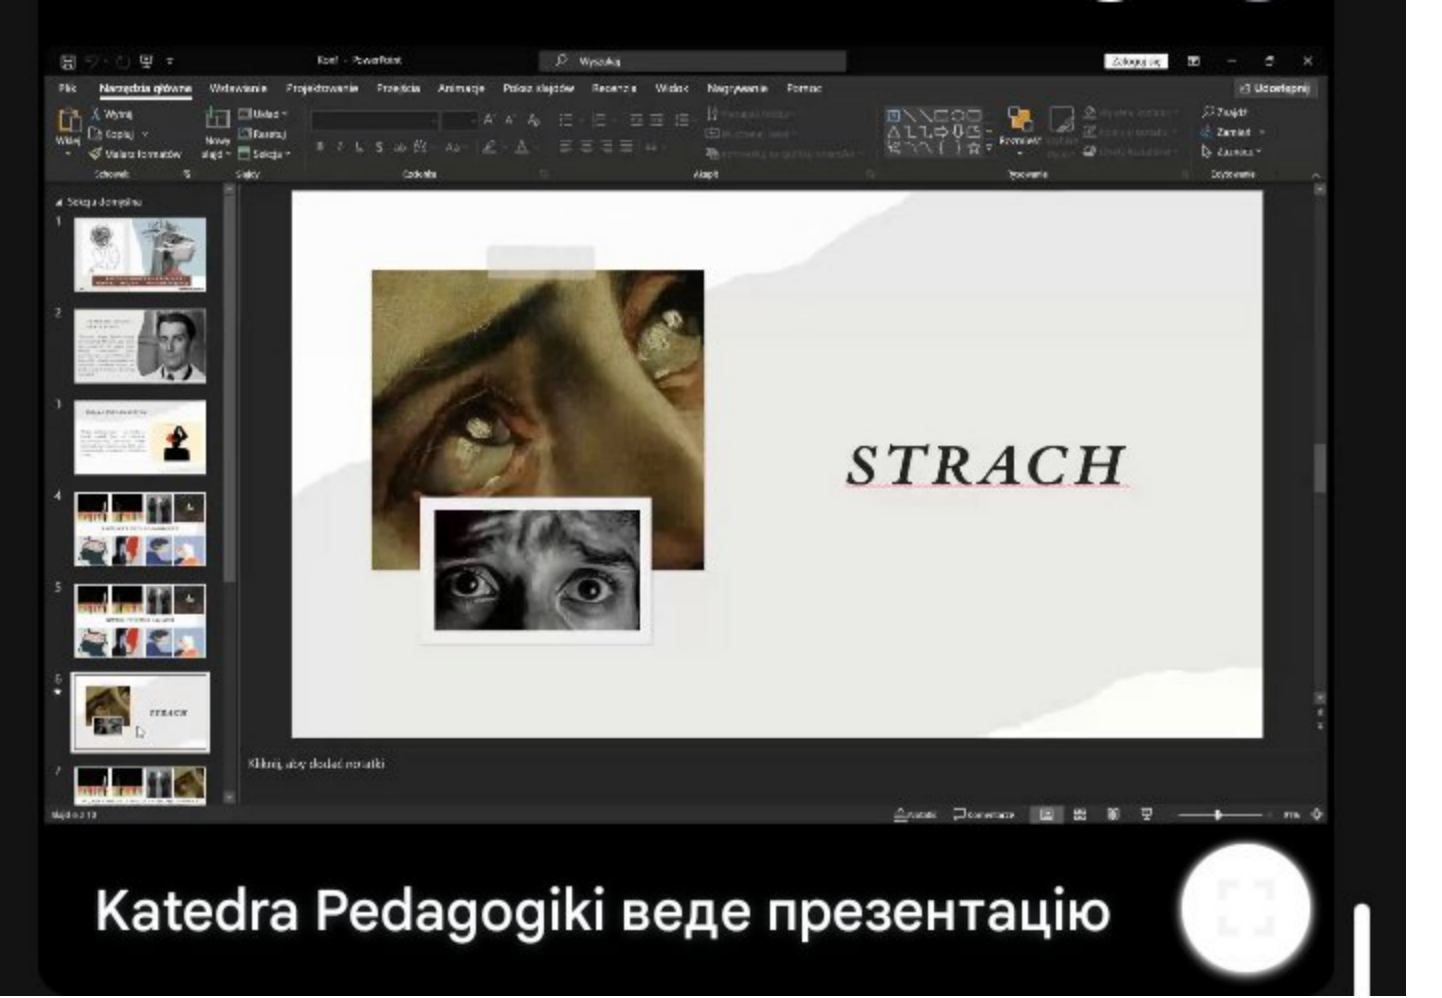Click the fit slide to window icon
The width and height of the screenshot is (1442, 998).
pyautogui.click(x=1317, y=814)
